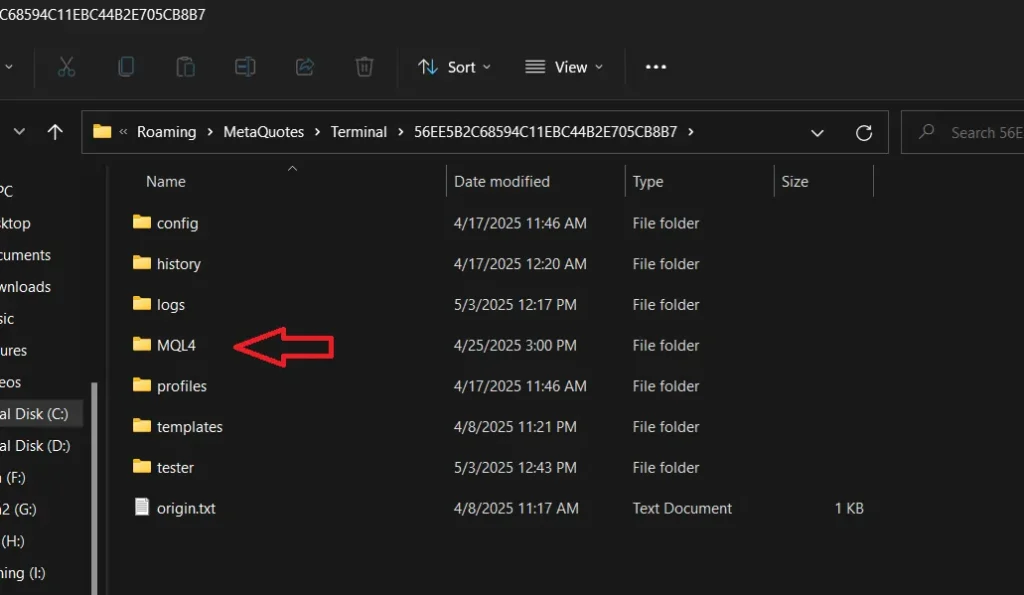Click the config folder name
This screenshot has height=595, width=1024.
178,223
